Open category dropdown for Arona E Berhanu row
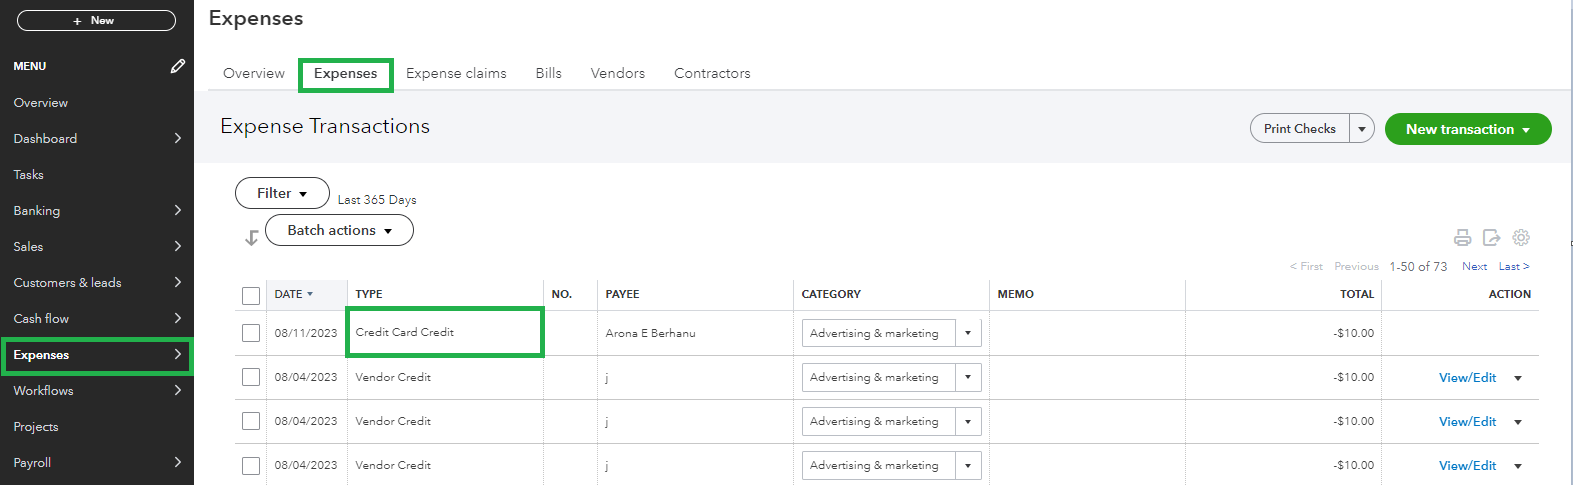 [x=967, y=333]
